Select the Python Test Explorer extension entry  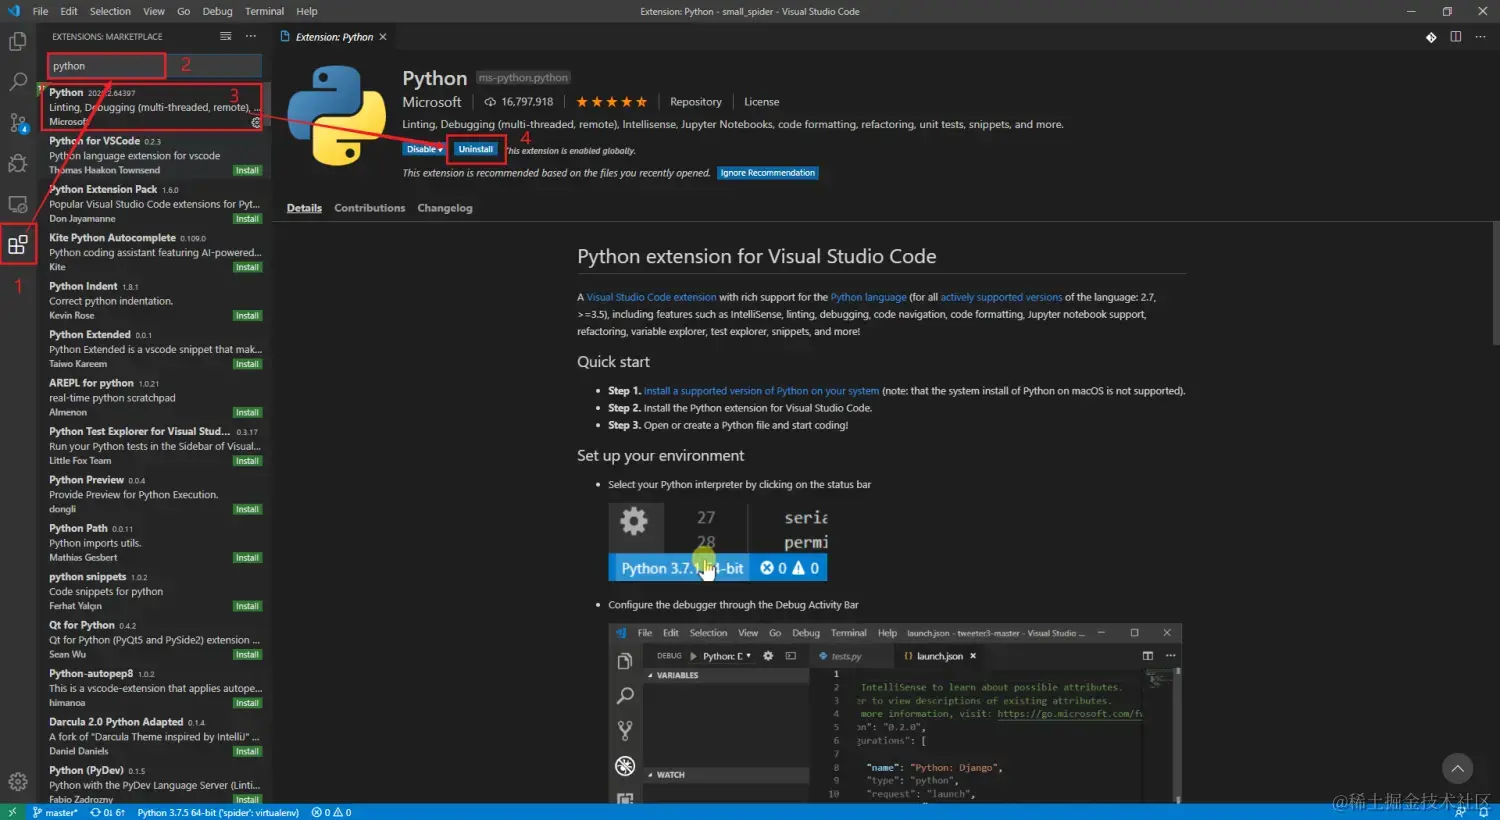(x=155, y=446)
